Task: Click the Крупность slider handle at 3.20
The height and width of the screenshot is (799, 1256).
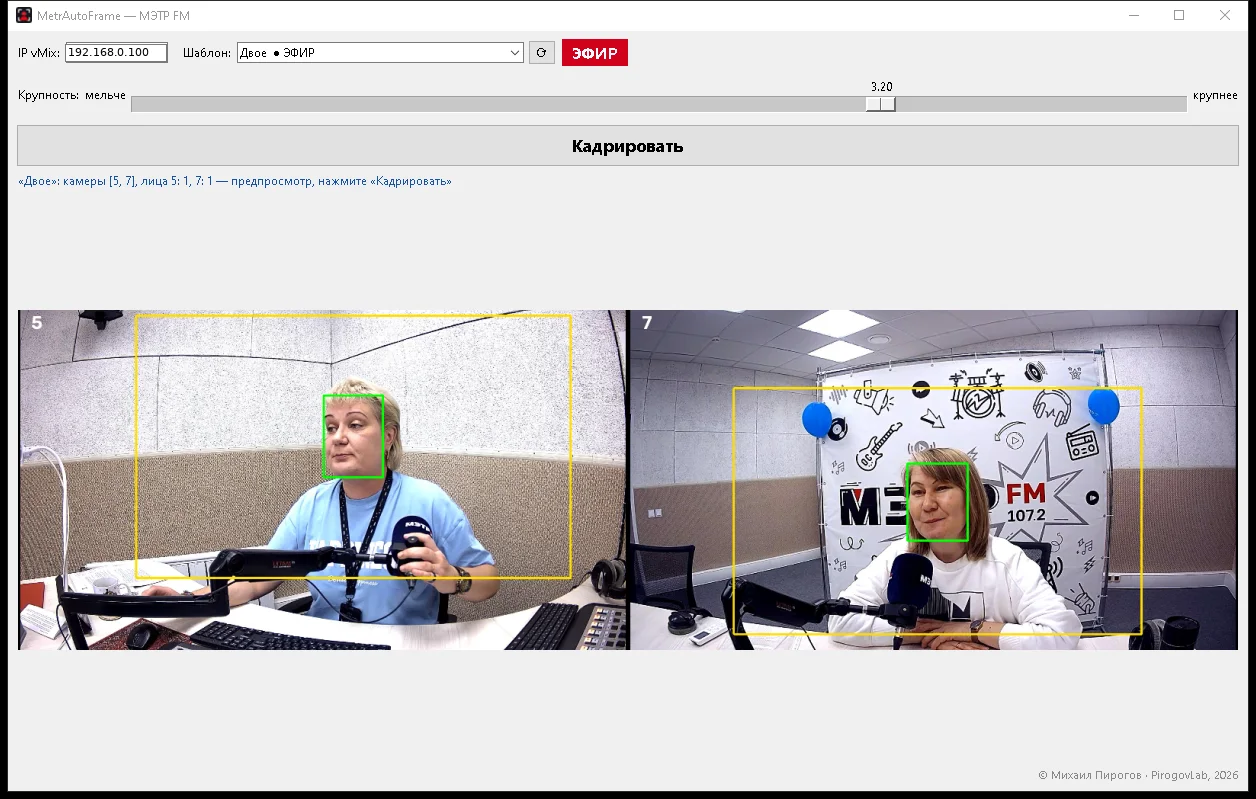Action: (881, 104)
